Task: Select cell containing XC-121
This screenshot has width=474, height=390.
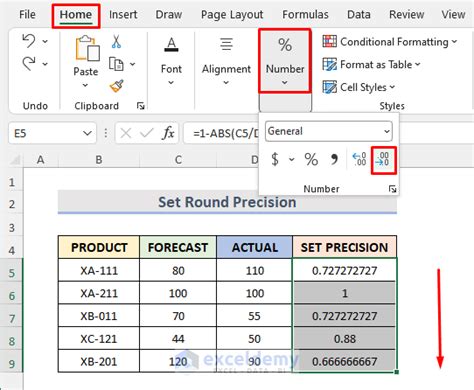Action: click(x=99, y=339)
